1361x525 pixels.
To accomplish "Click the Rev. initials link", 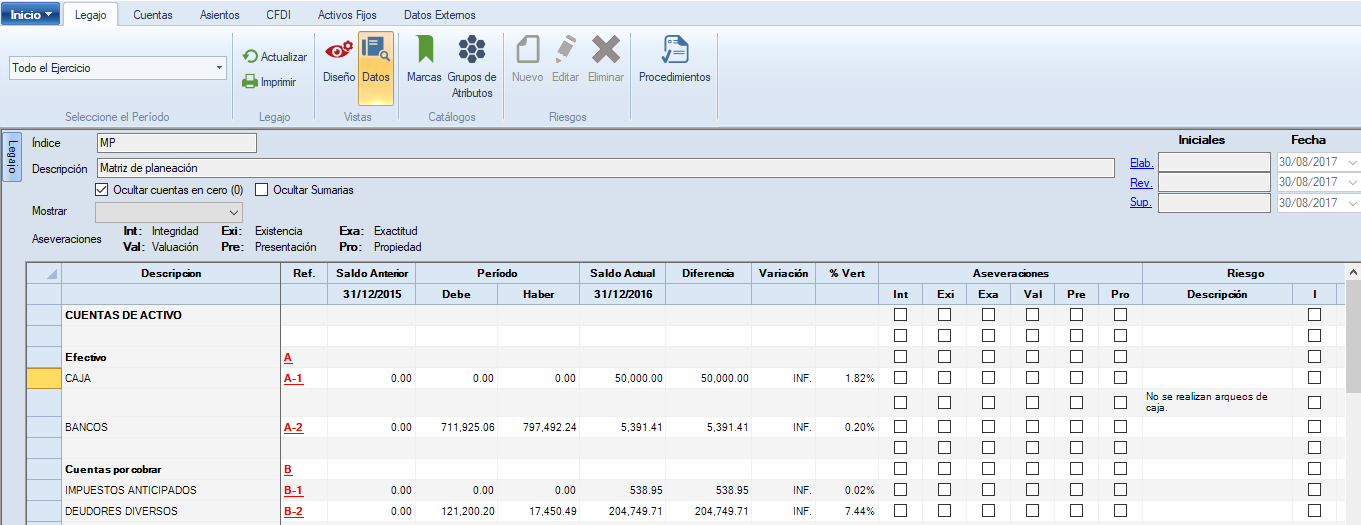I will click(1141, 183).
